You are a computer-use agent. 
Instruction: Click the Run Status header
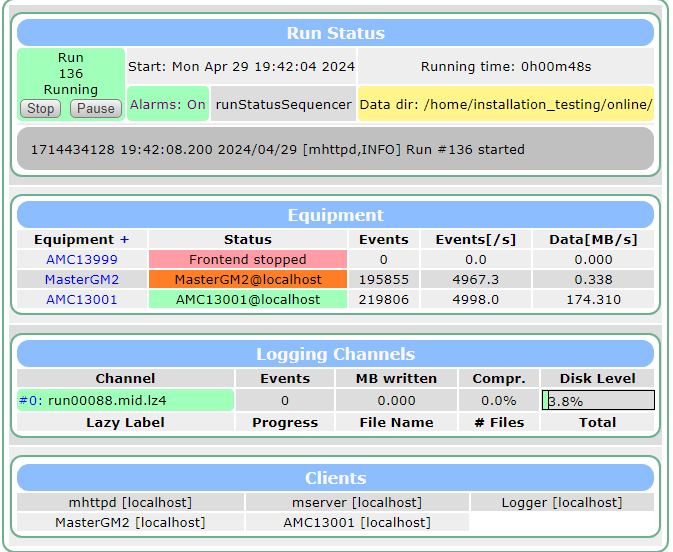pyautogui.click(x=335, y=33)
